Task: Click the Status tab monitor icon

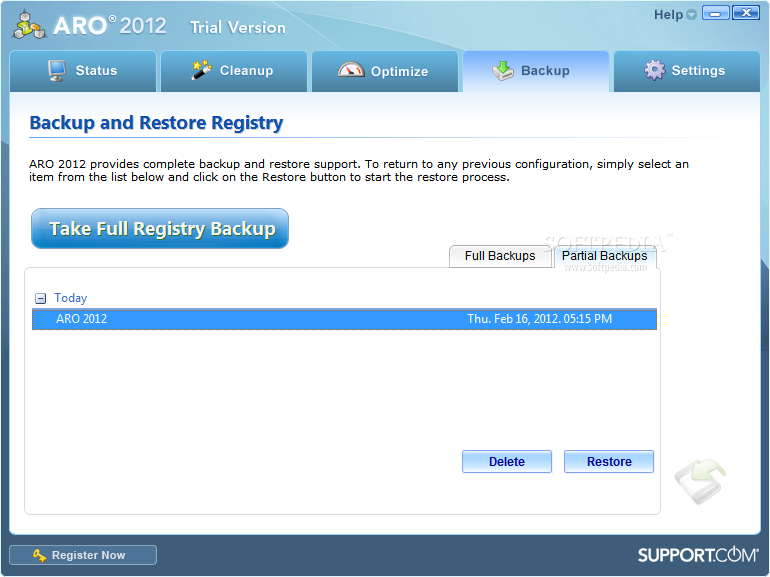Action: [x=57, y=70]
